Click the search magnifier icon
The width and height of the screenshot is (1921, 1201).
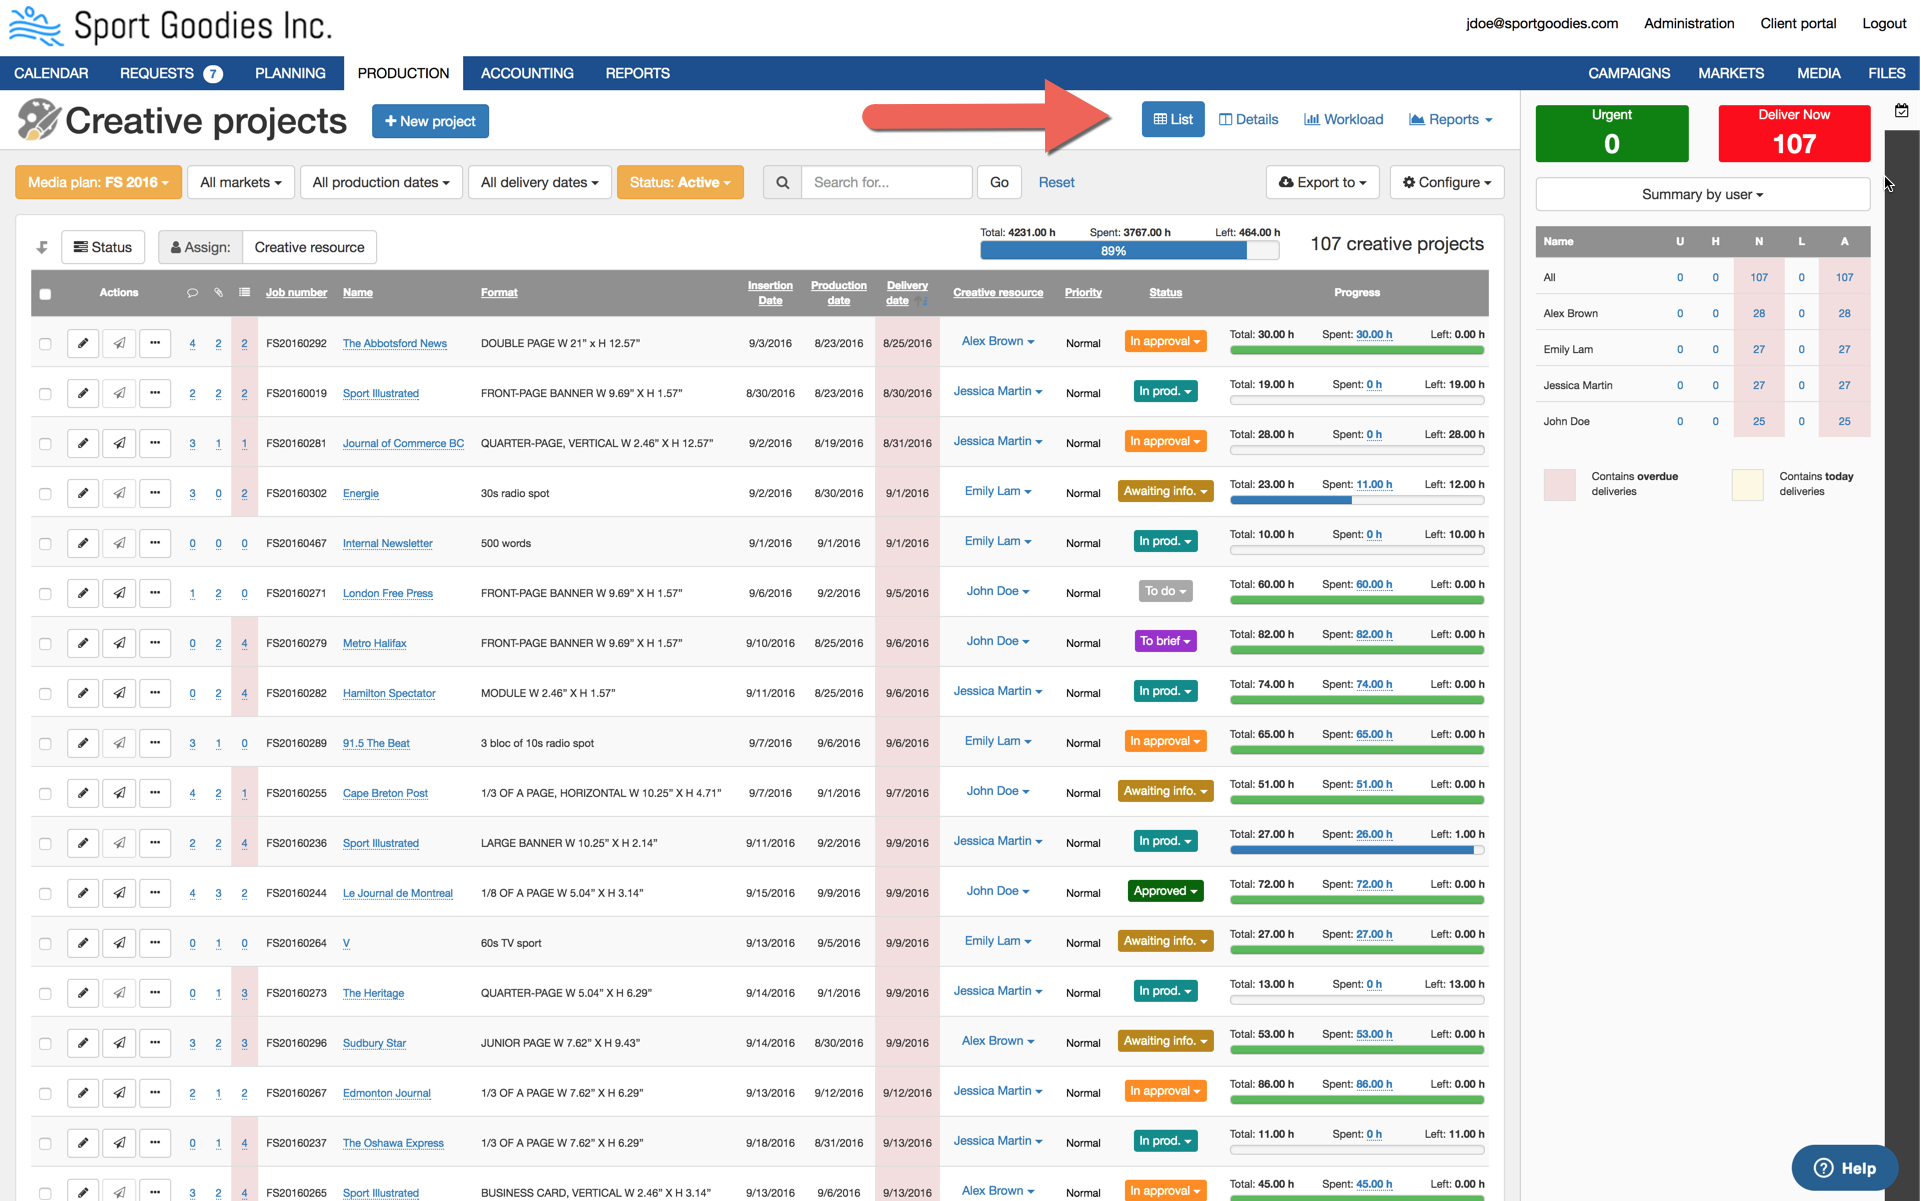[782, 182]
